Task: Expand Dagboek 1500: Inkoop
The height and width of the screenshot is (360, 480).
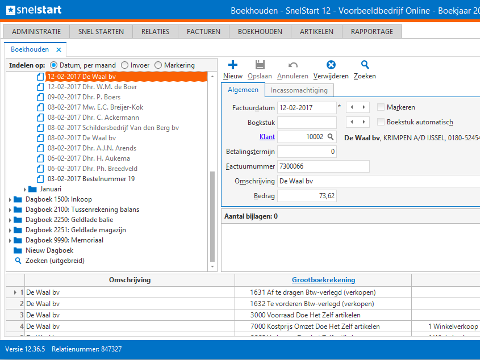Action: (10, 200)
